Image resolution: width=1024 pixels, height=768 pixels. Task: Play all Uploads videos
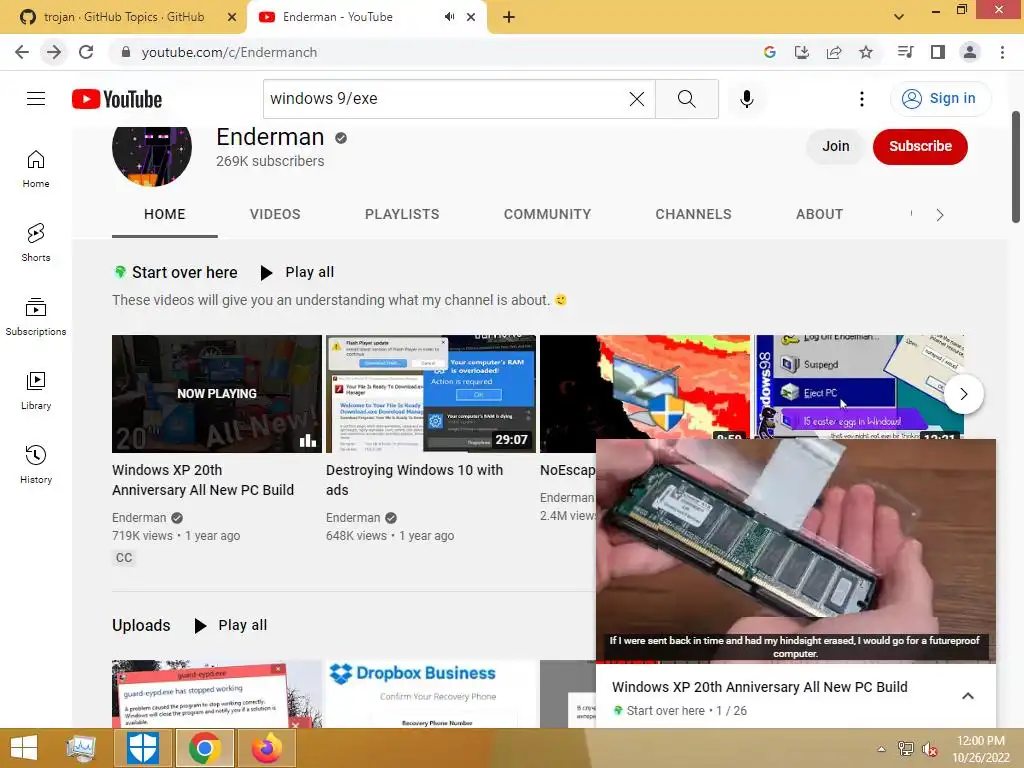pos(231,626)
